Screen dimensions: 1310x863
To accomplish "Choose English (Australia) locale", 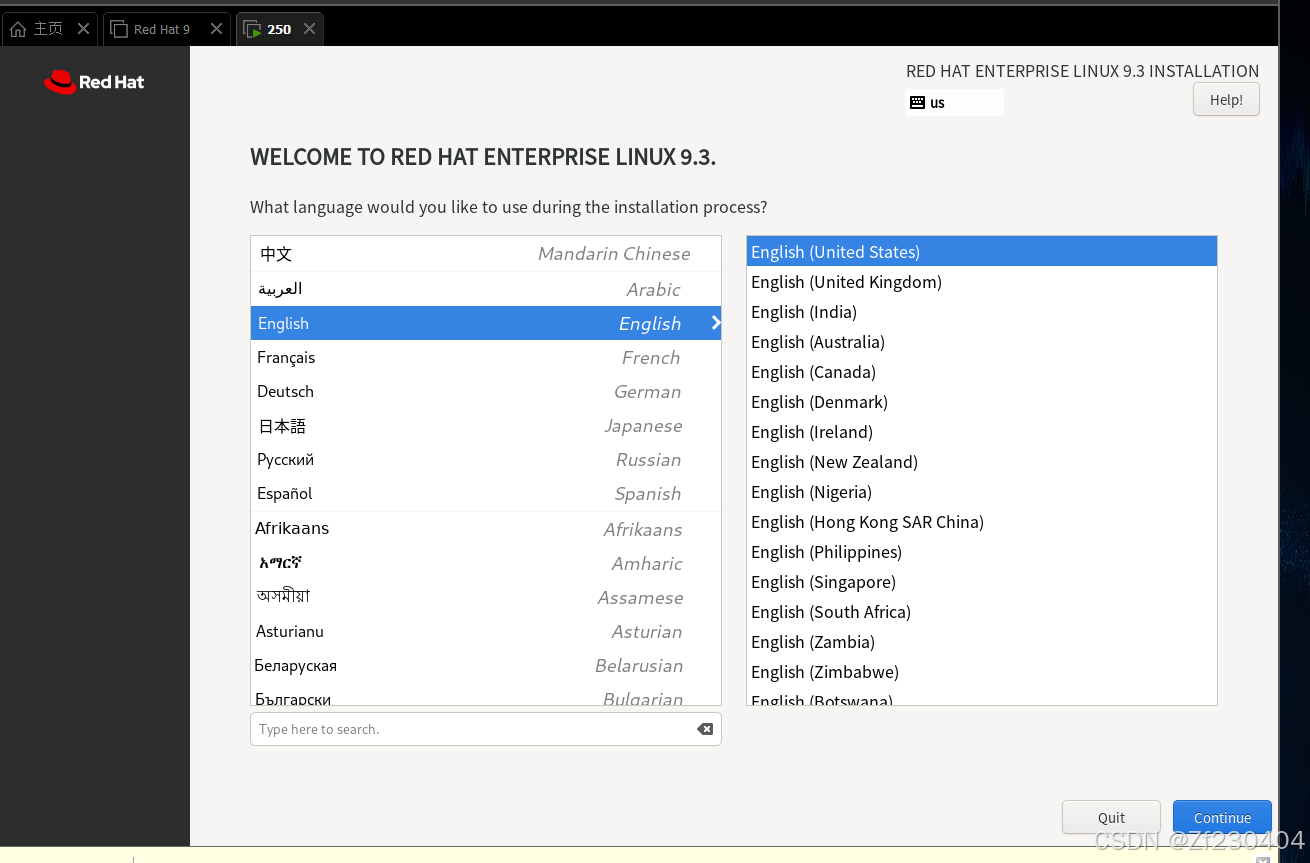I will pyautogui.click(x=981, y=342).
